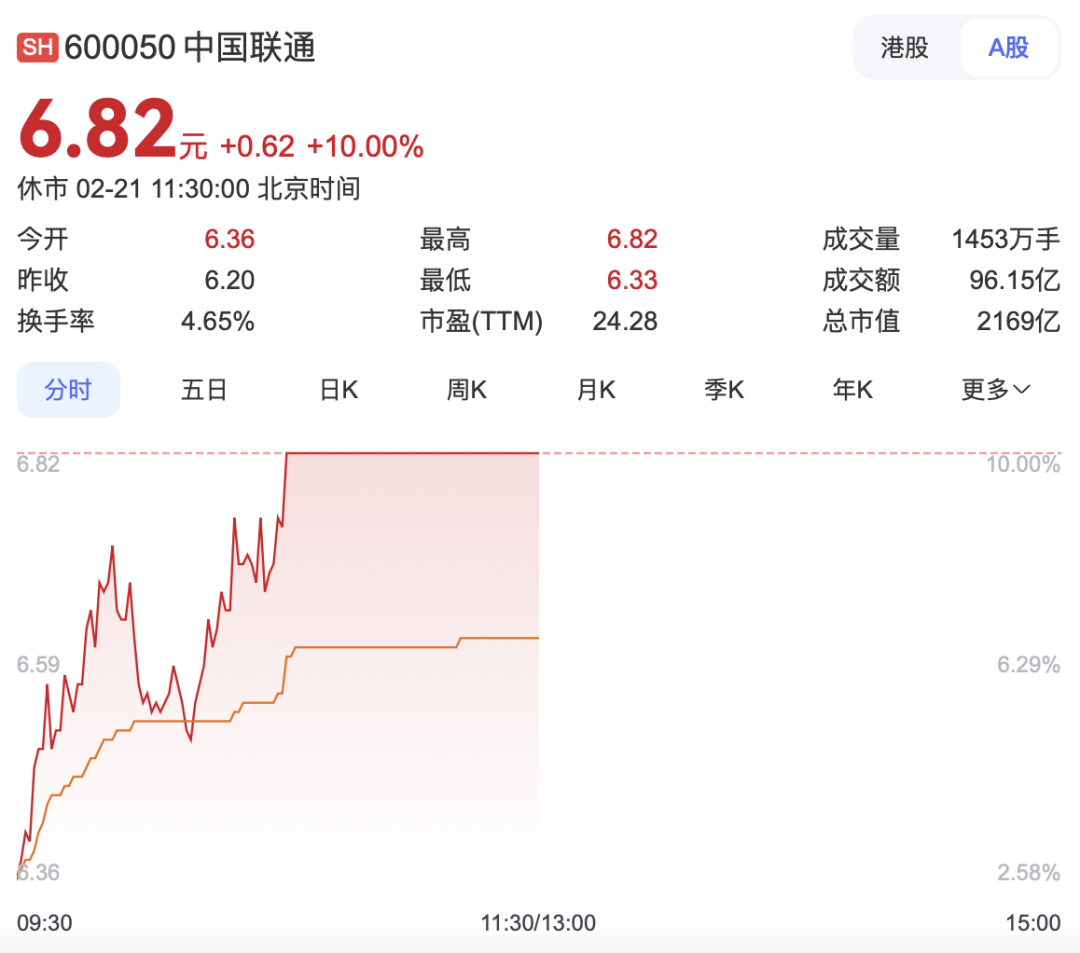Viewport: 1080px width, 953px height.
Task: Click the 6.29% percent axis label
Action: tap(1028, 664)
